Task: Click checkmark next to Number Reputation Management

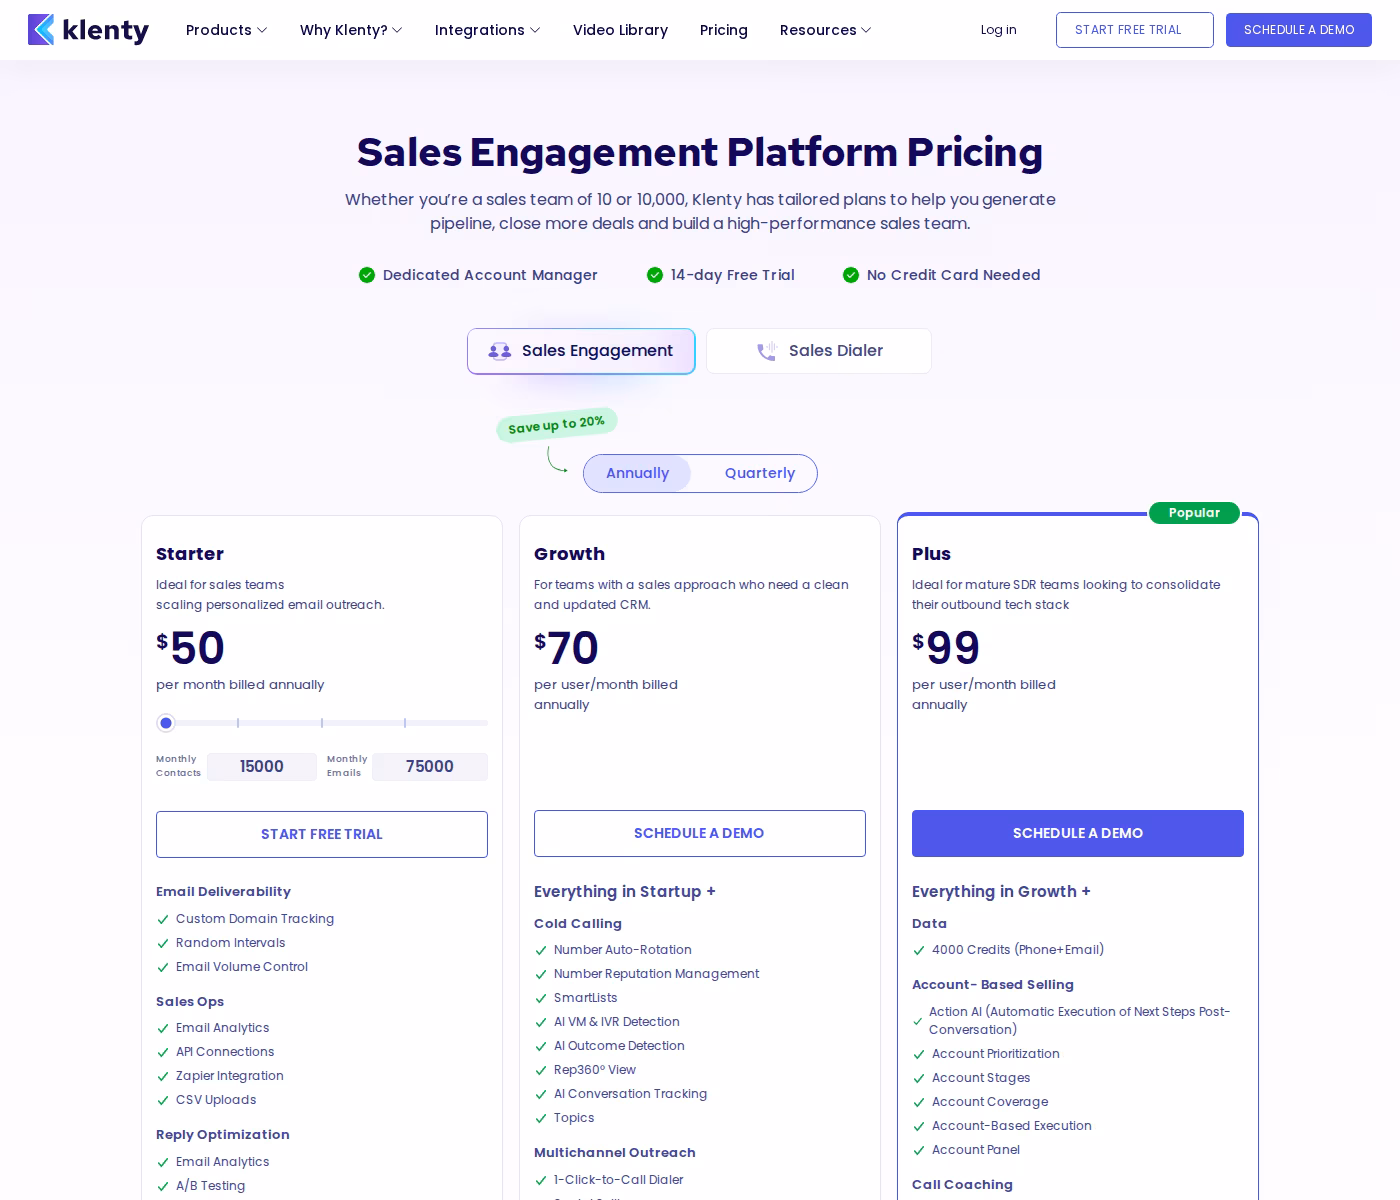Action: tap(541, 974)
